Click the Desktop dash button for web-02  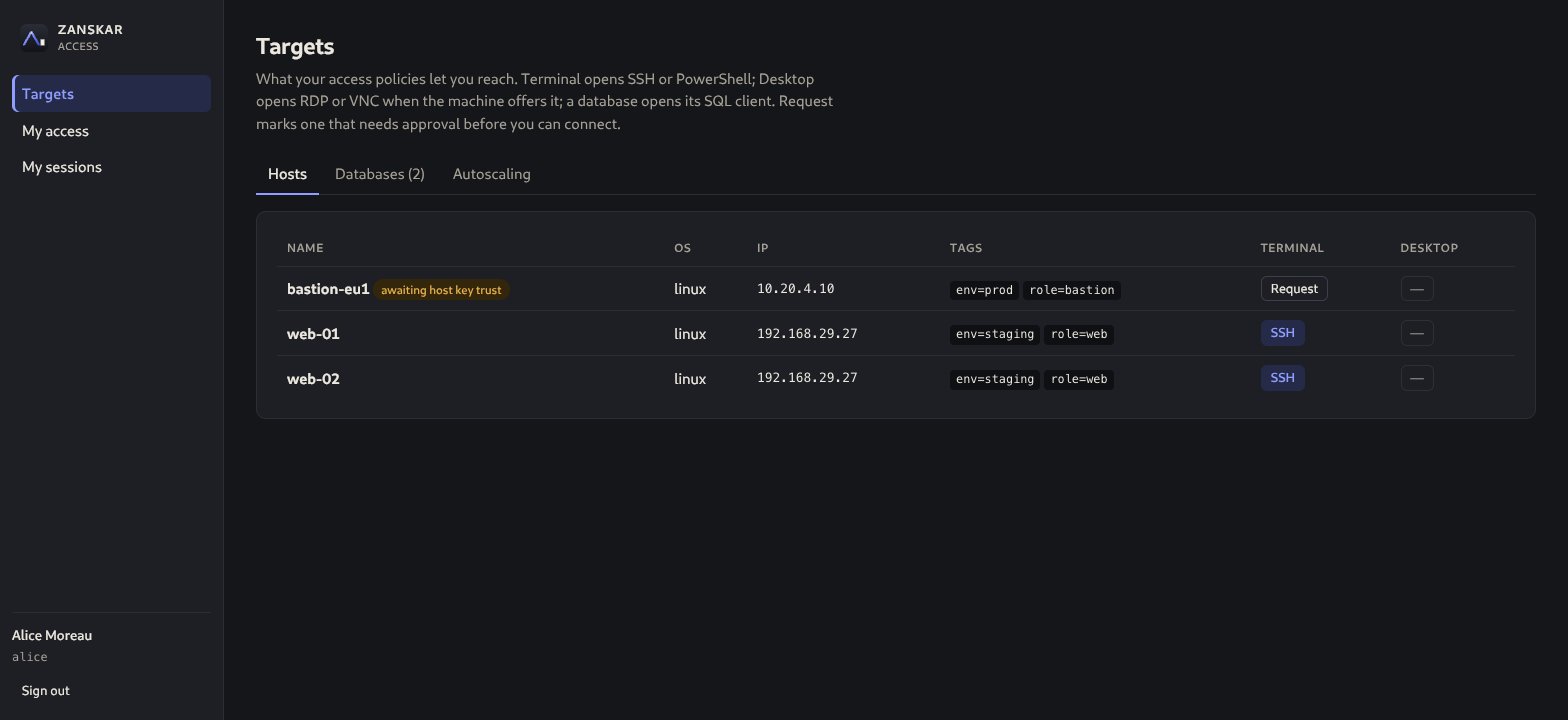coord(1417,378)
